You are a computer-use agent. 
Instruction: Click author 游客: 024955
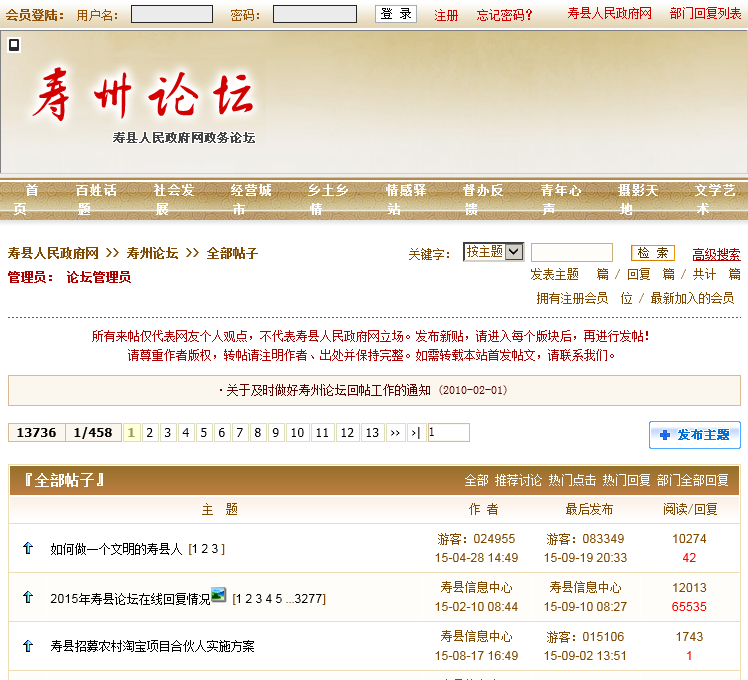pos(476,539)
